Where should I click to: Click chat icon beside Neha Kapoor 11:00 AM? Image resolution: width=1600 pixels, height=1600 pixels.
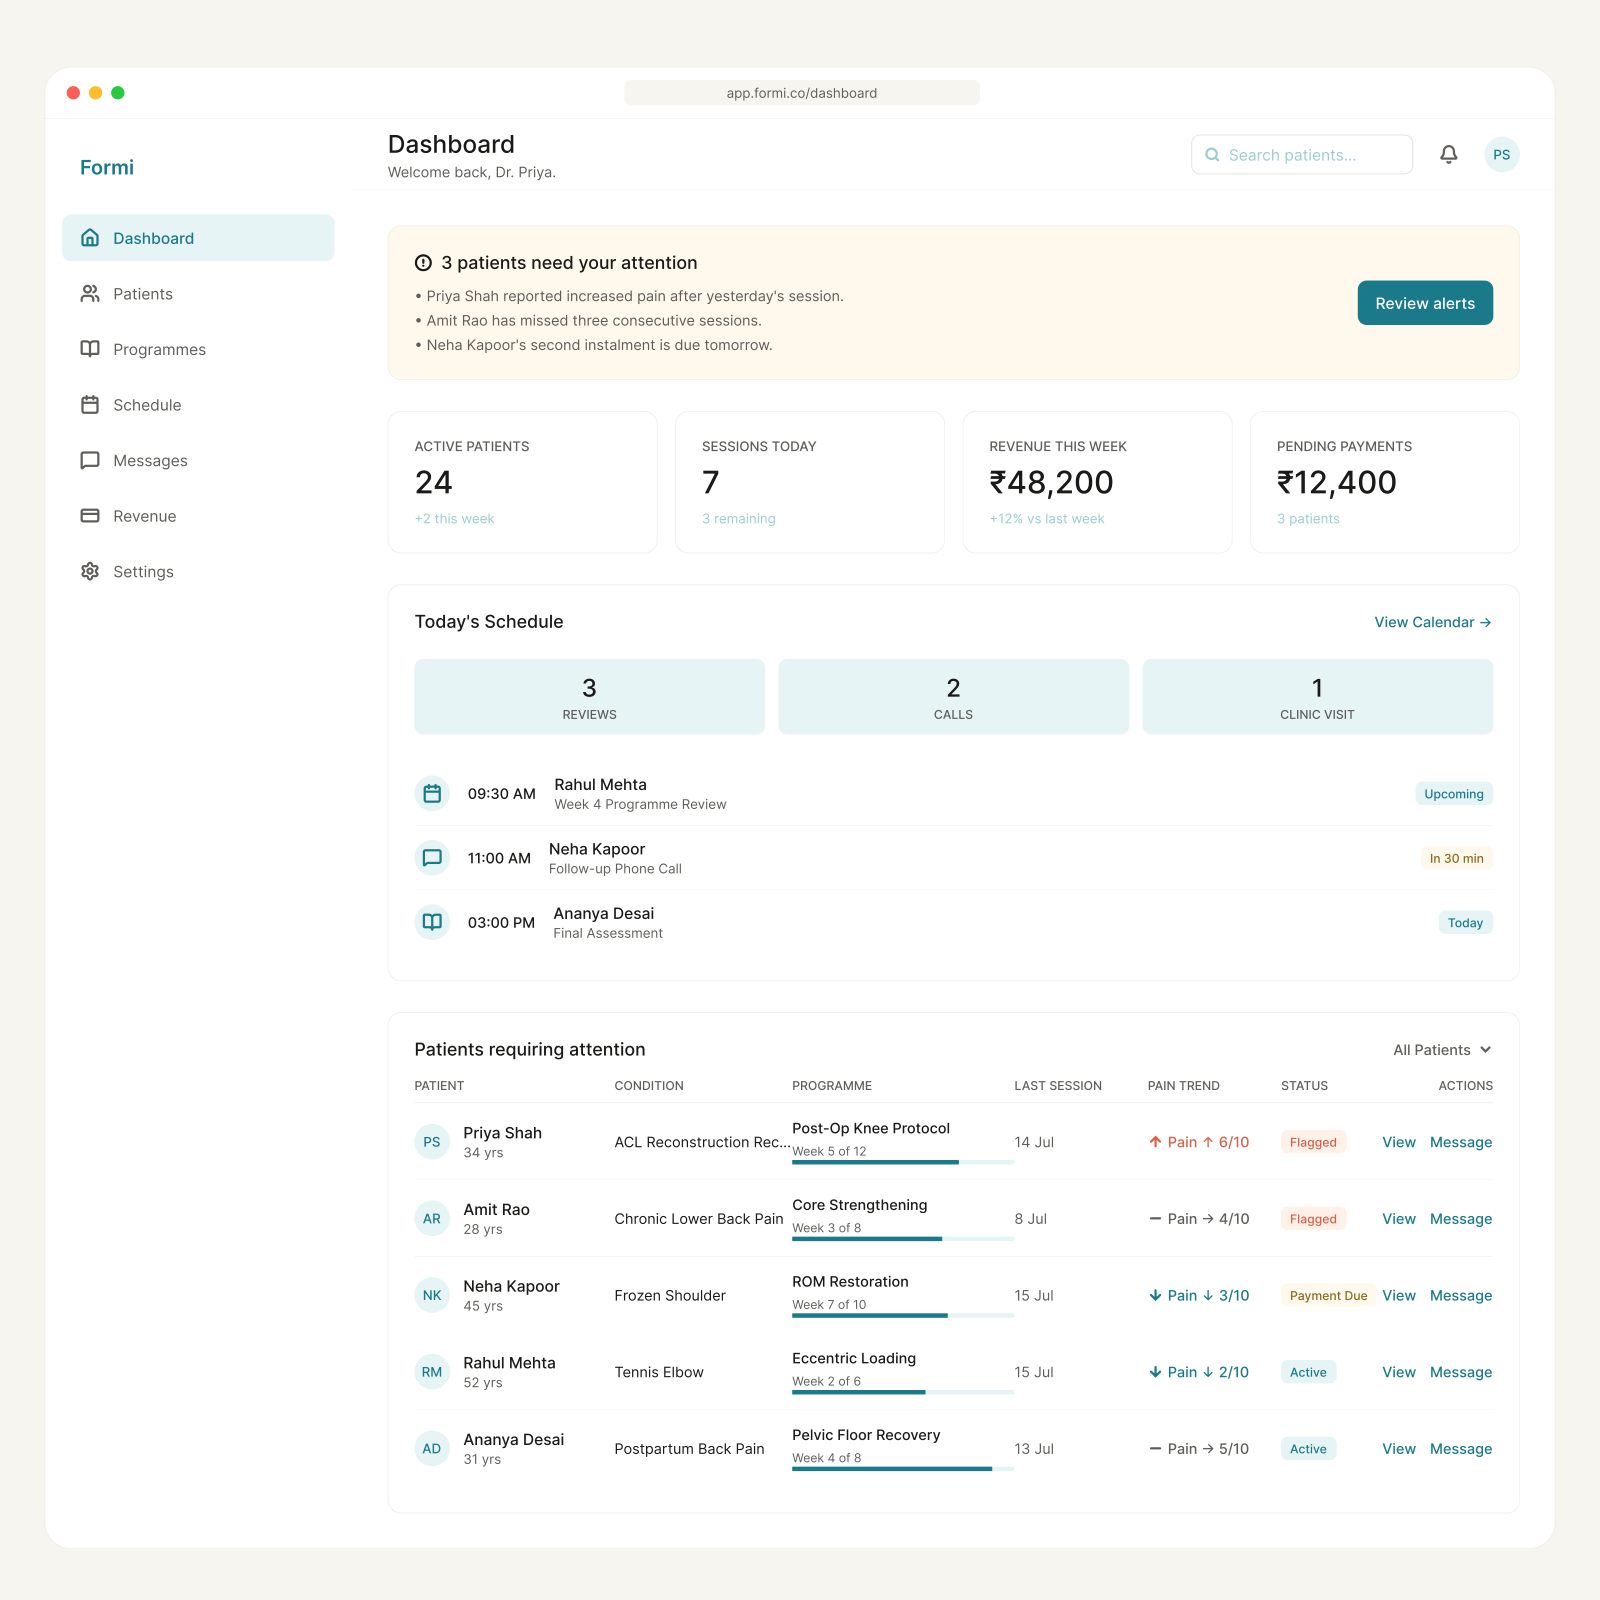[432, 858]
